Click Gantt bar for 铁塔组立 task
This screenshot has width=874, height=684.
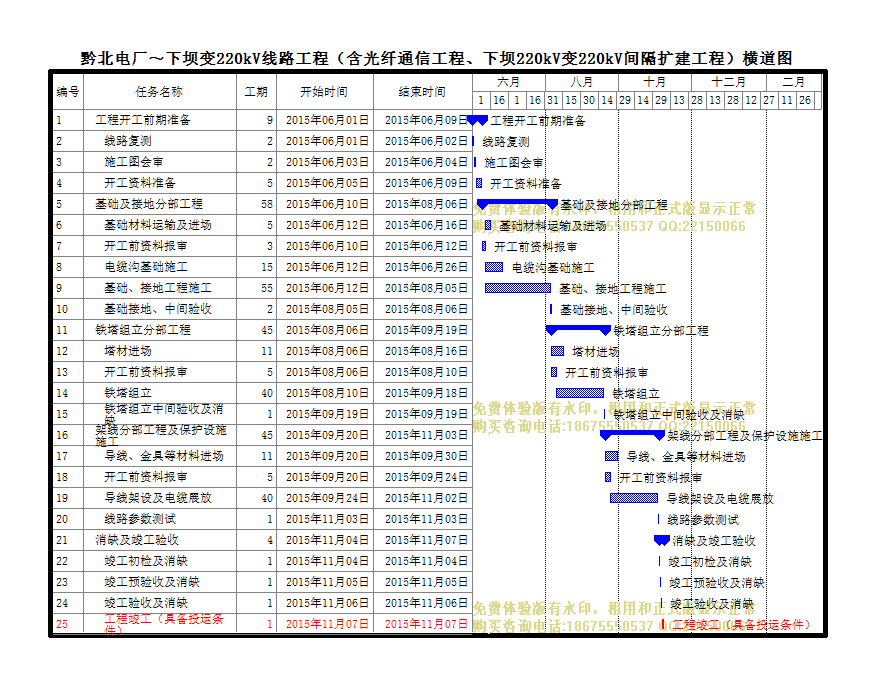pos(580,393)
